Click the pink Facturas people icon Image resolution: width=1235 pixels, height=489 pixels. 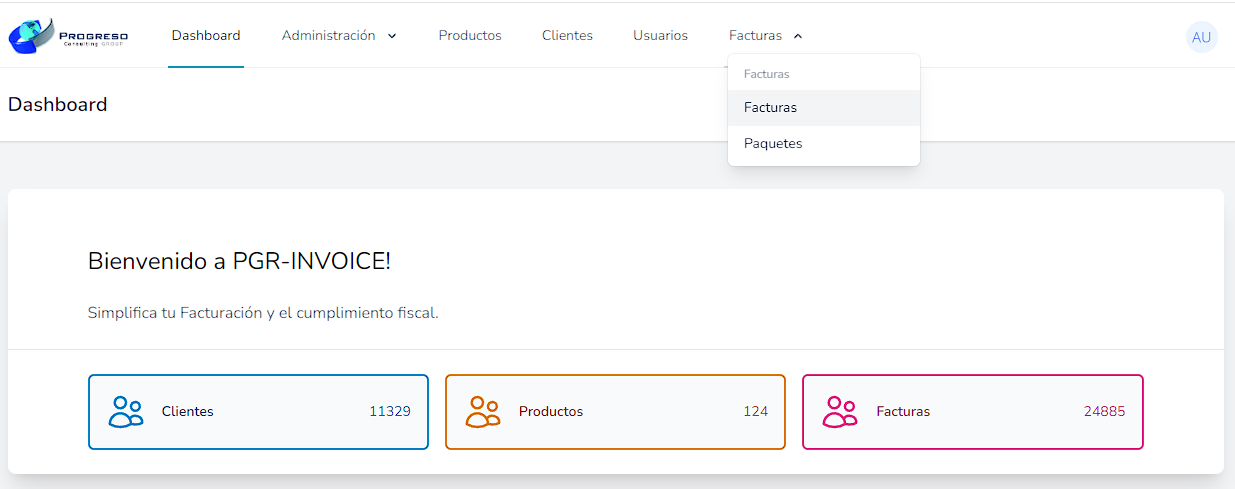pos(840,412)
